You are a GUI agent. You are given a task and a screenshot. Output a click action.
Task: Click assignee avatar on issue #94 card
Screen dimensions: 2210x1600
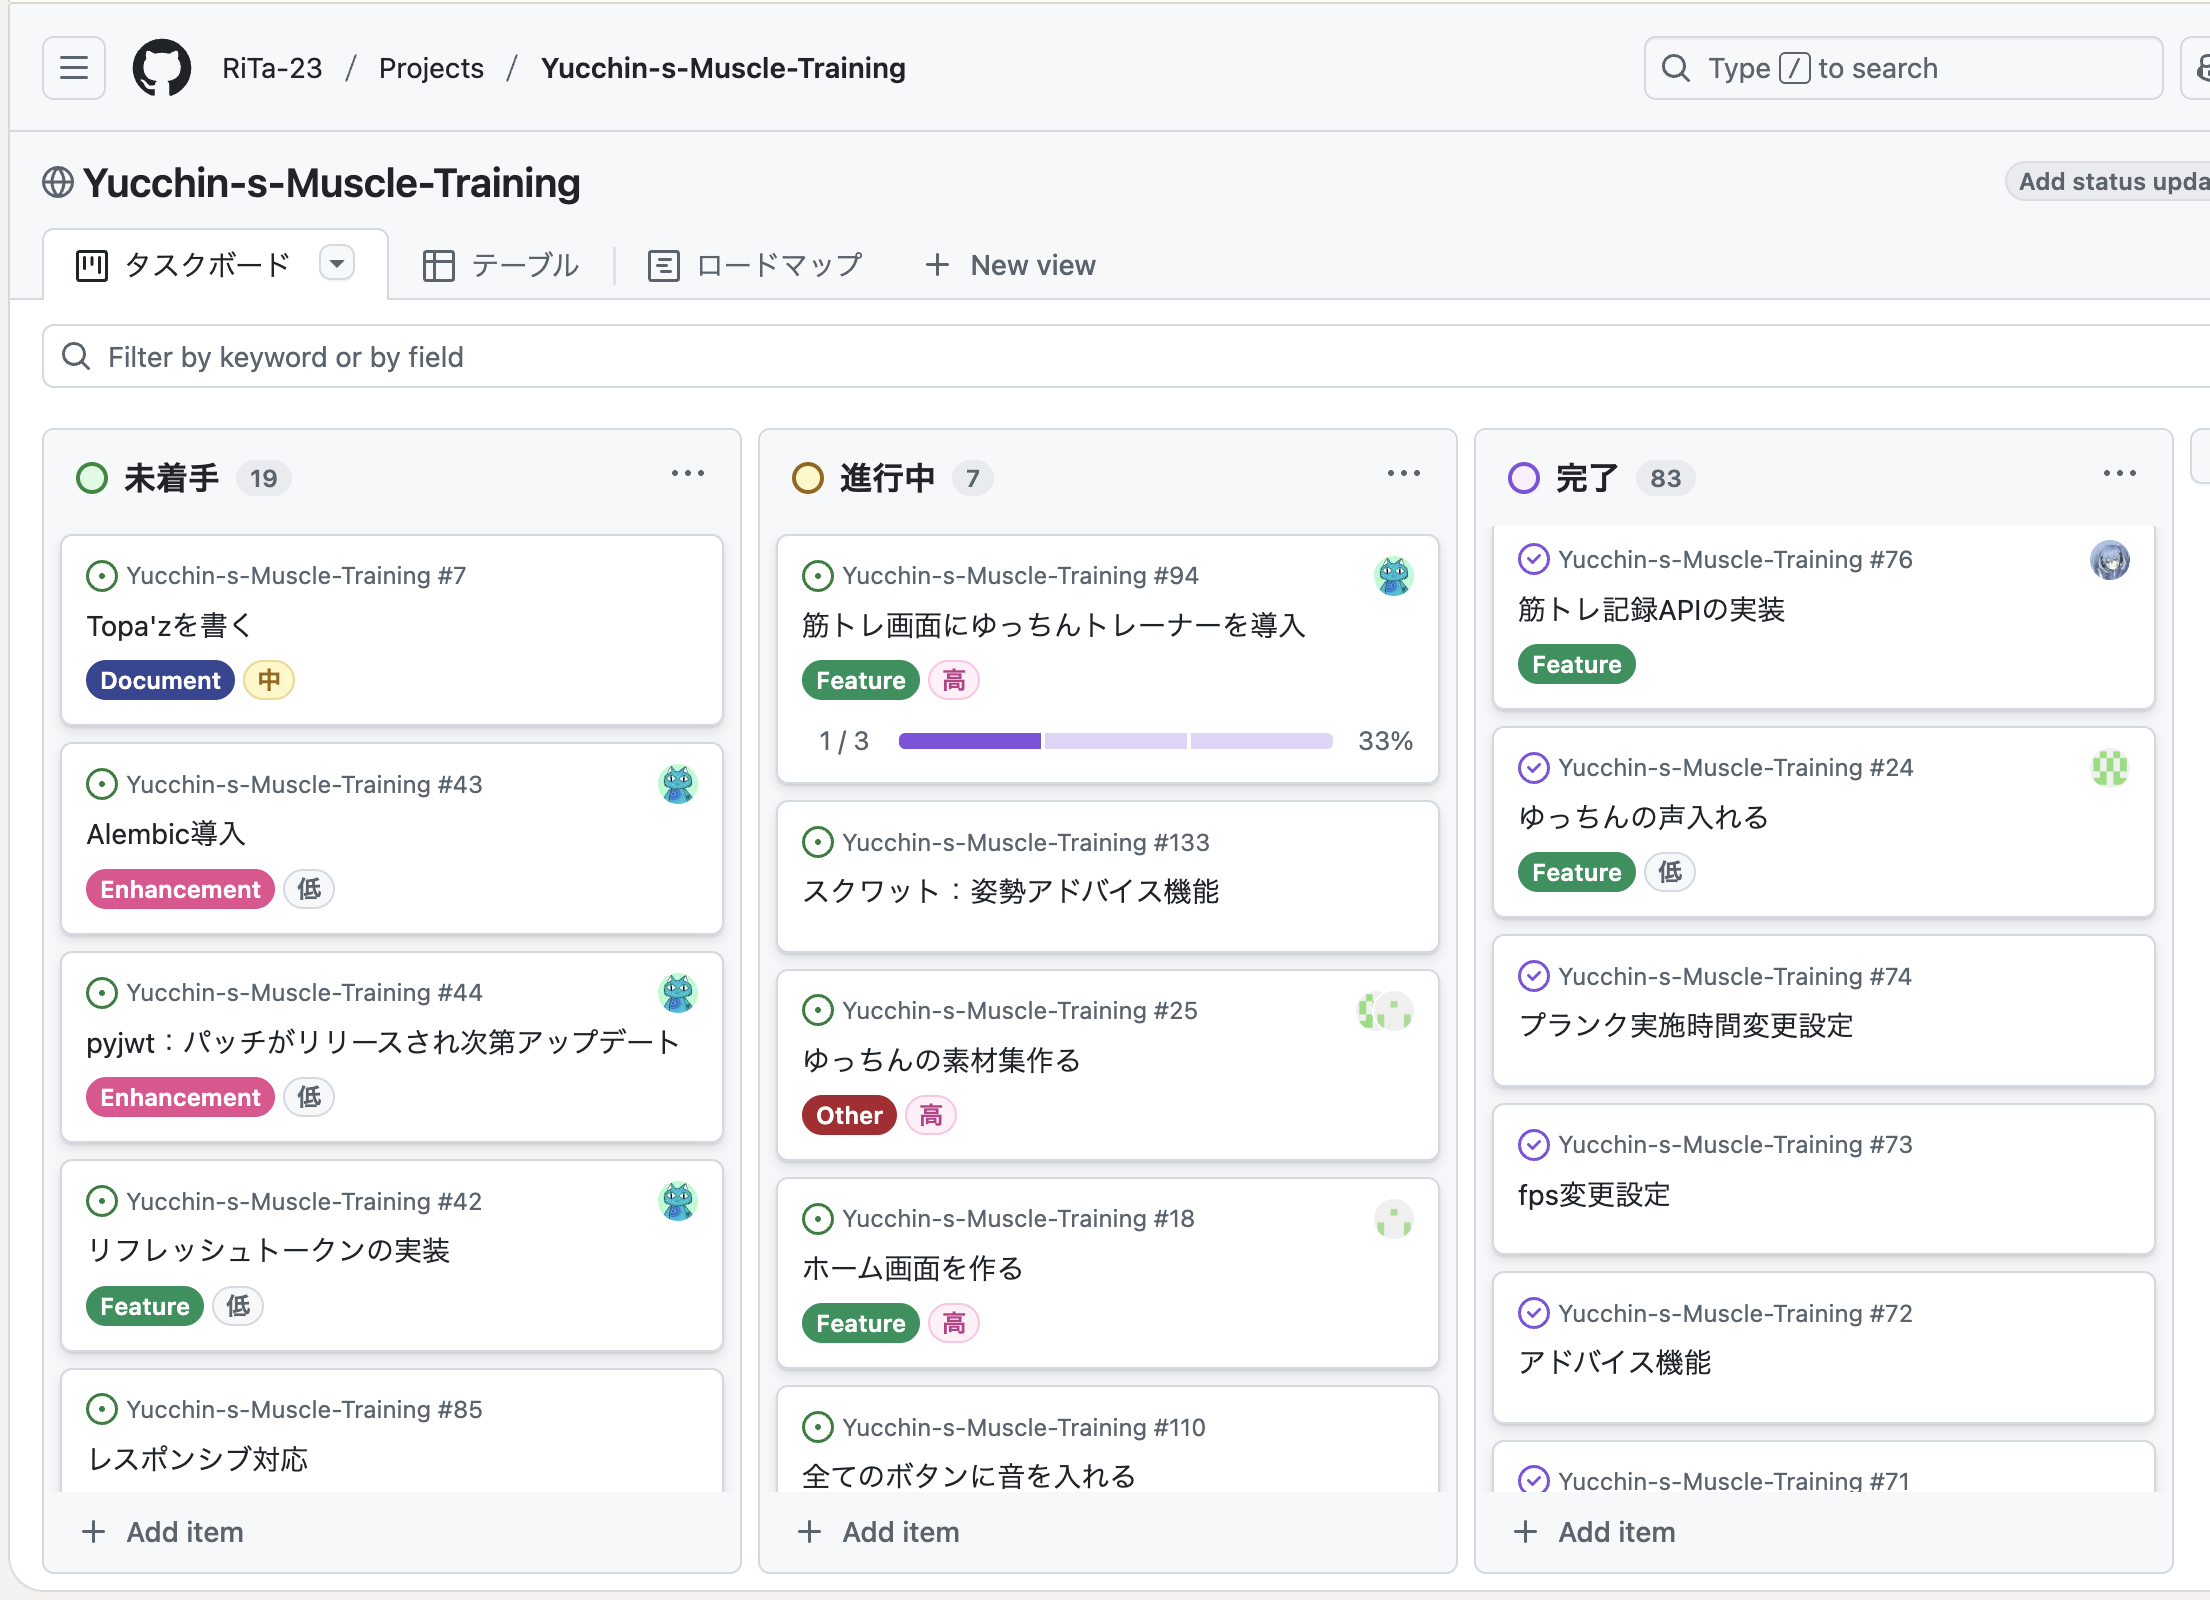tap(1393, 576)
